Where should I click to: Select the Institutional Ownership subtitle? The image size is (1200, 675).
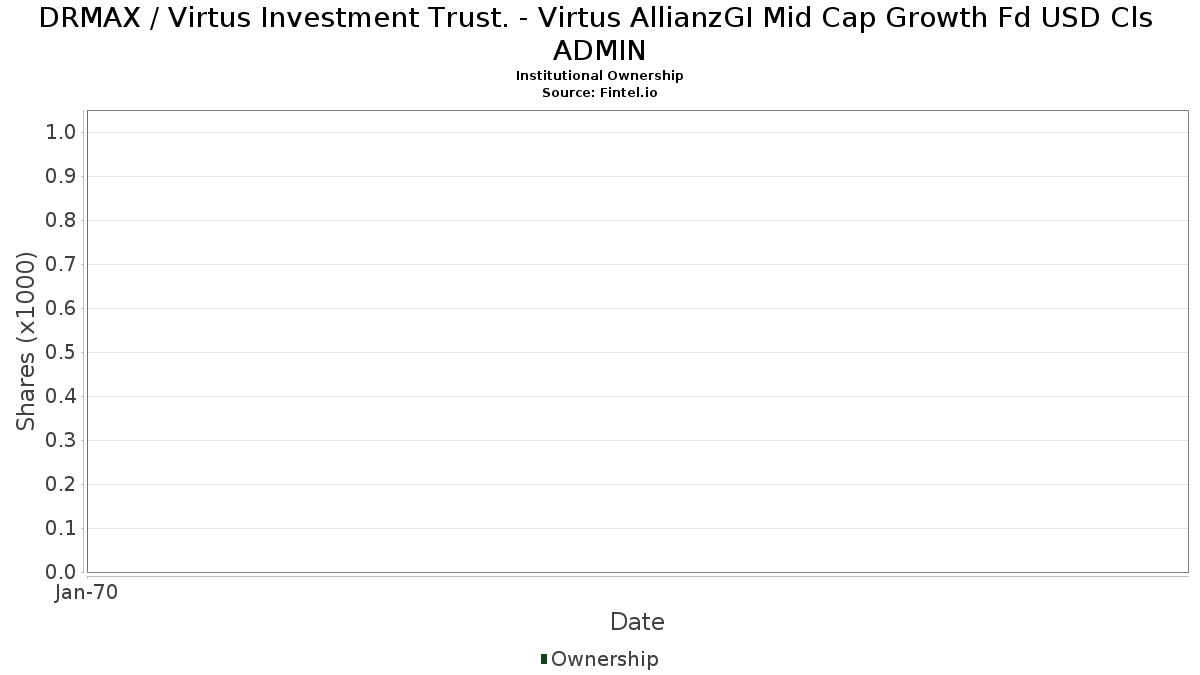coord(599,76)
